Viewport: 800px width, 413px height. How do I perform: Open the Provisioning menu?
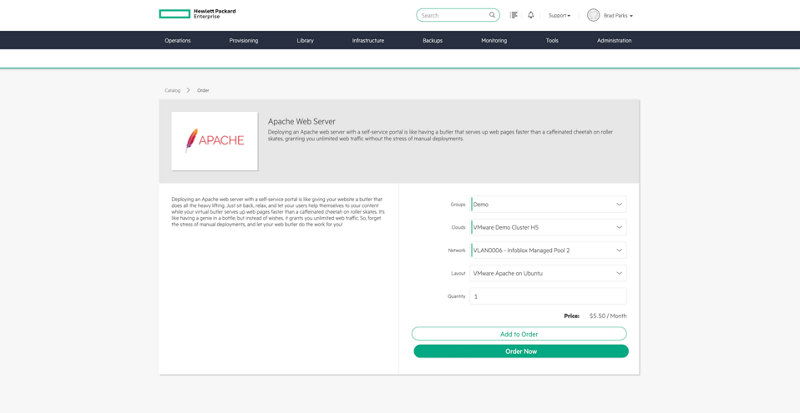[243, 40]
